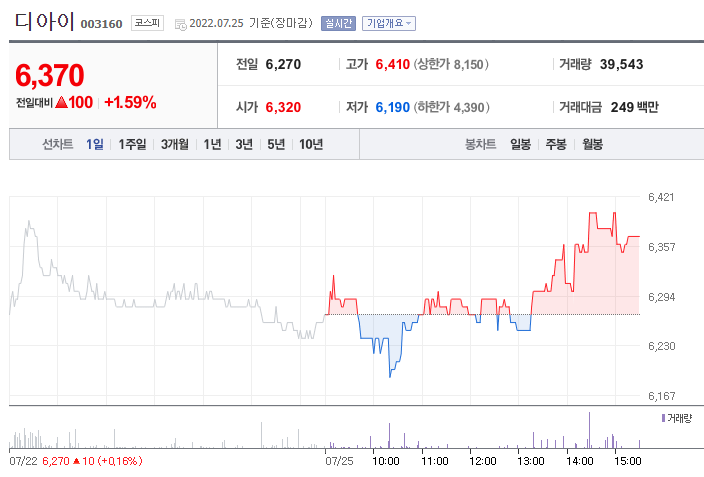This screenshot has height=477, width=704.
Task: Click the 10:00 time axis label
Action: [x=386, y=461]
